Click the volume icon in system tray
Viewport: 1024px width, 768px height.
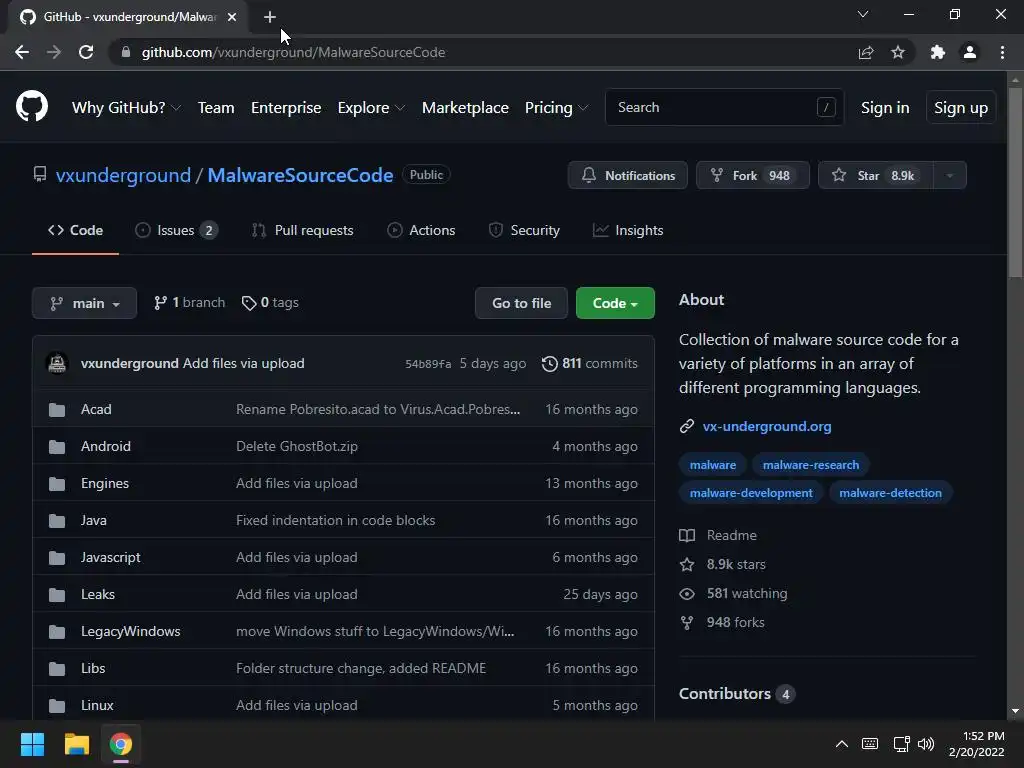pyautogui.click(x=925, y=744)
